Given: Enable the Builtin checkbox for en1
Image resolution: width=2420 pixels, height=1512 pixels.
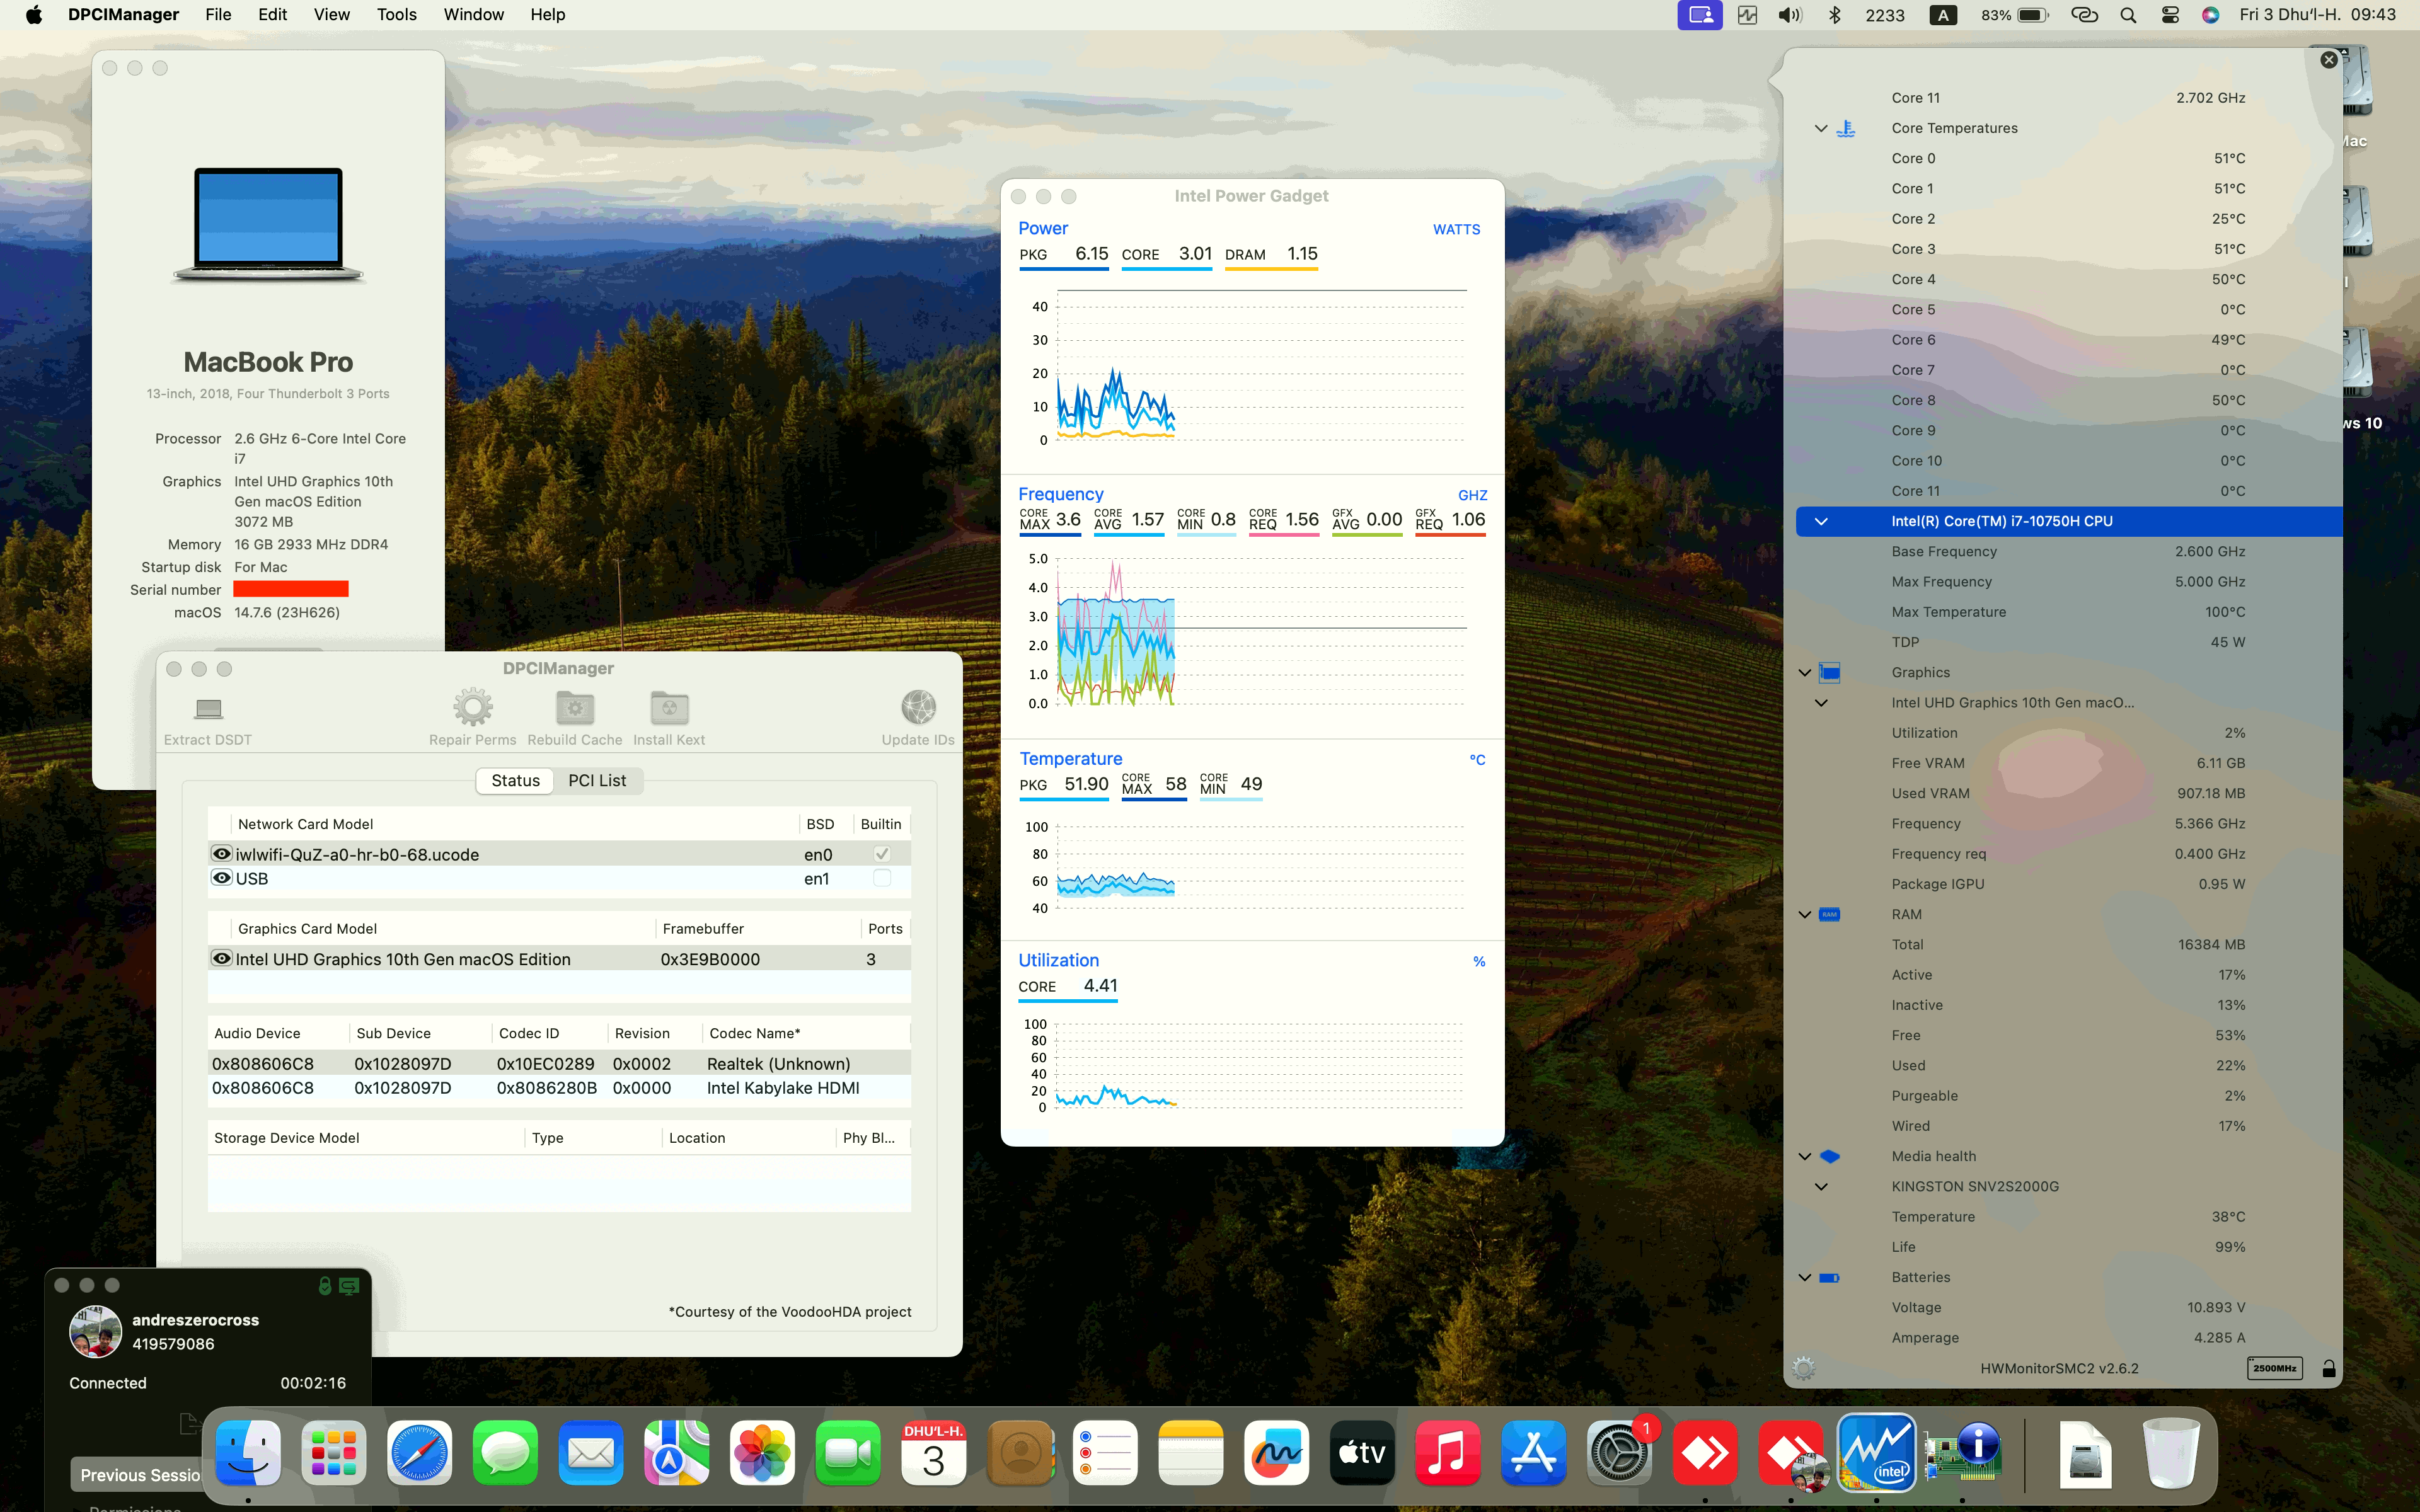Looking at the screenshot, I should point(881,878).
